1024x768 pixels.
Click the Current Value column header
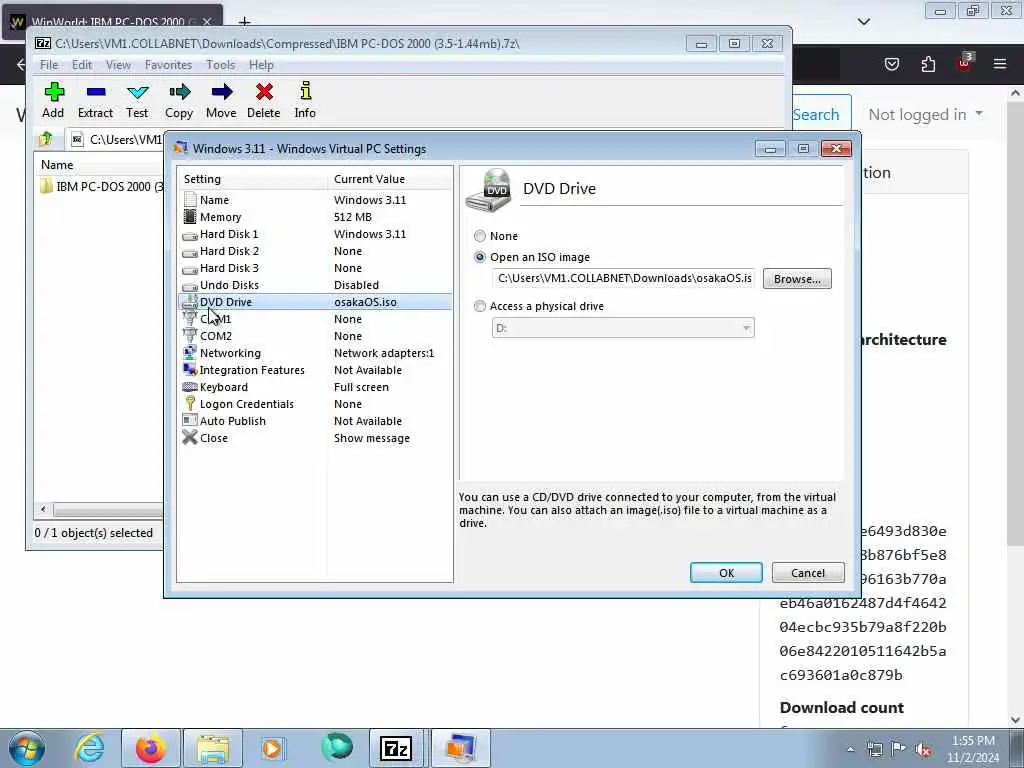[390, 179]
